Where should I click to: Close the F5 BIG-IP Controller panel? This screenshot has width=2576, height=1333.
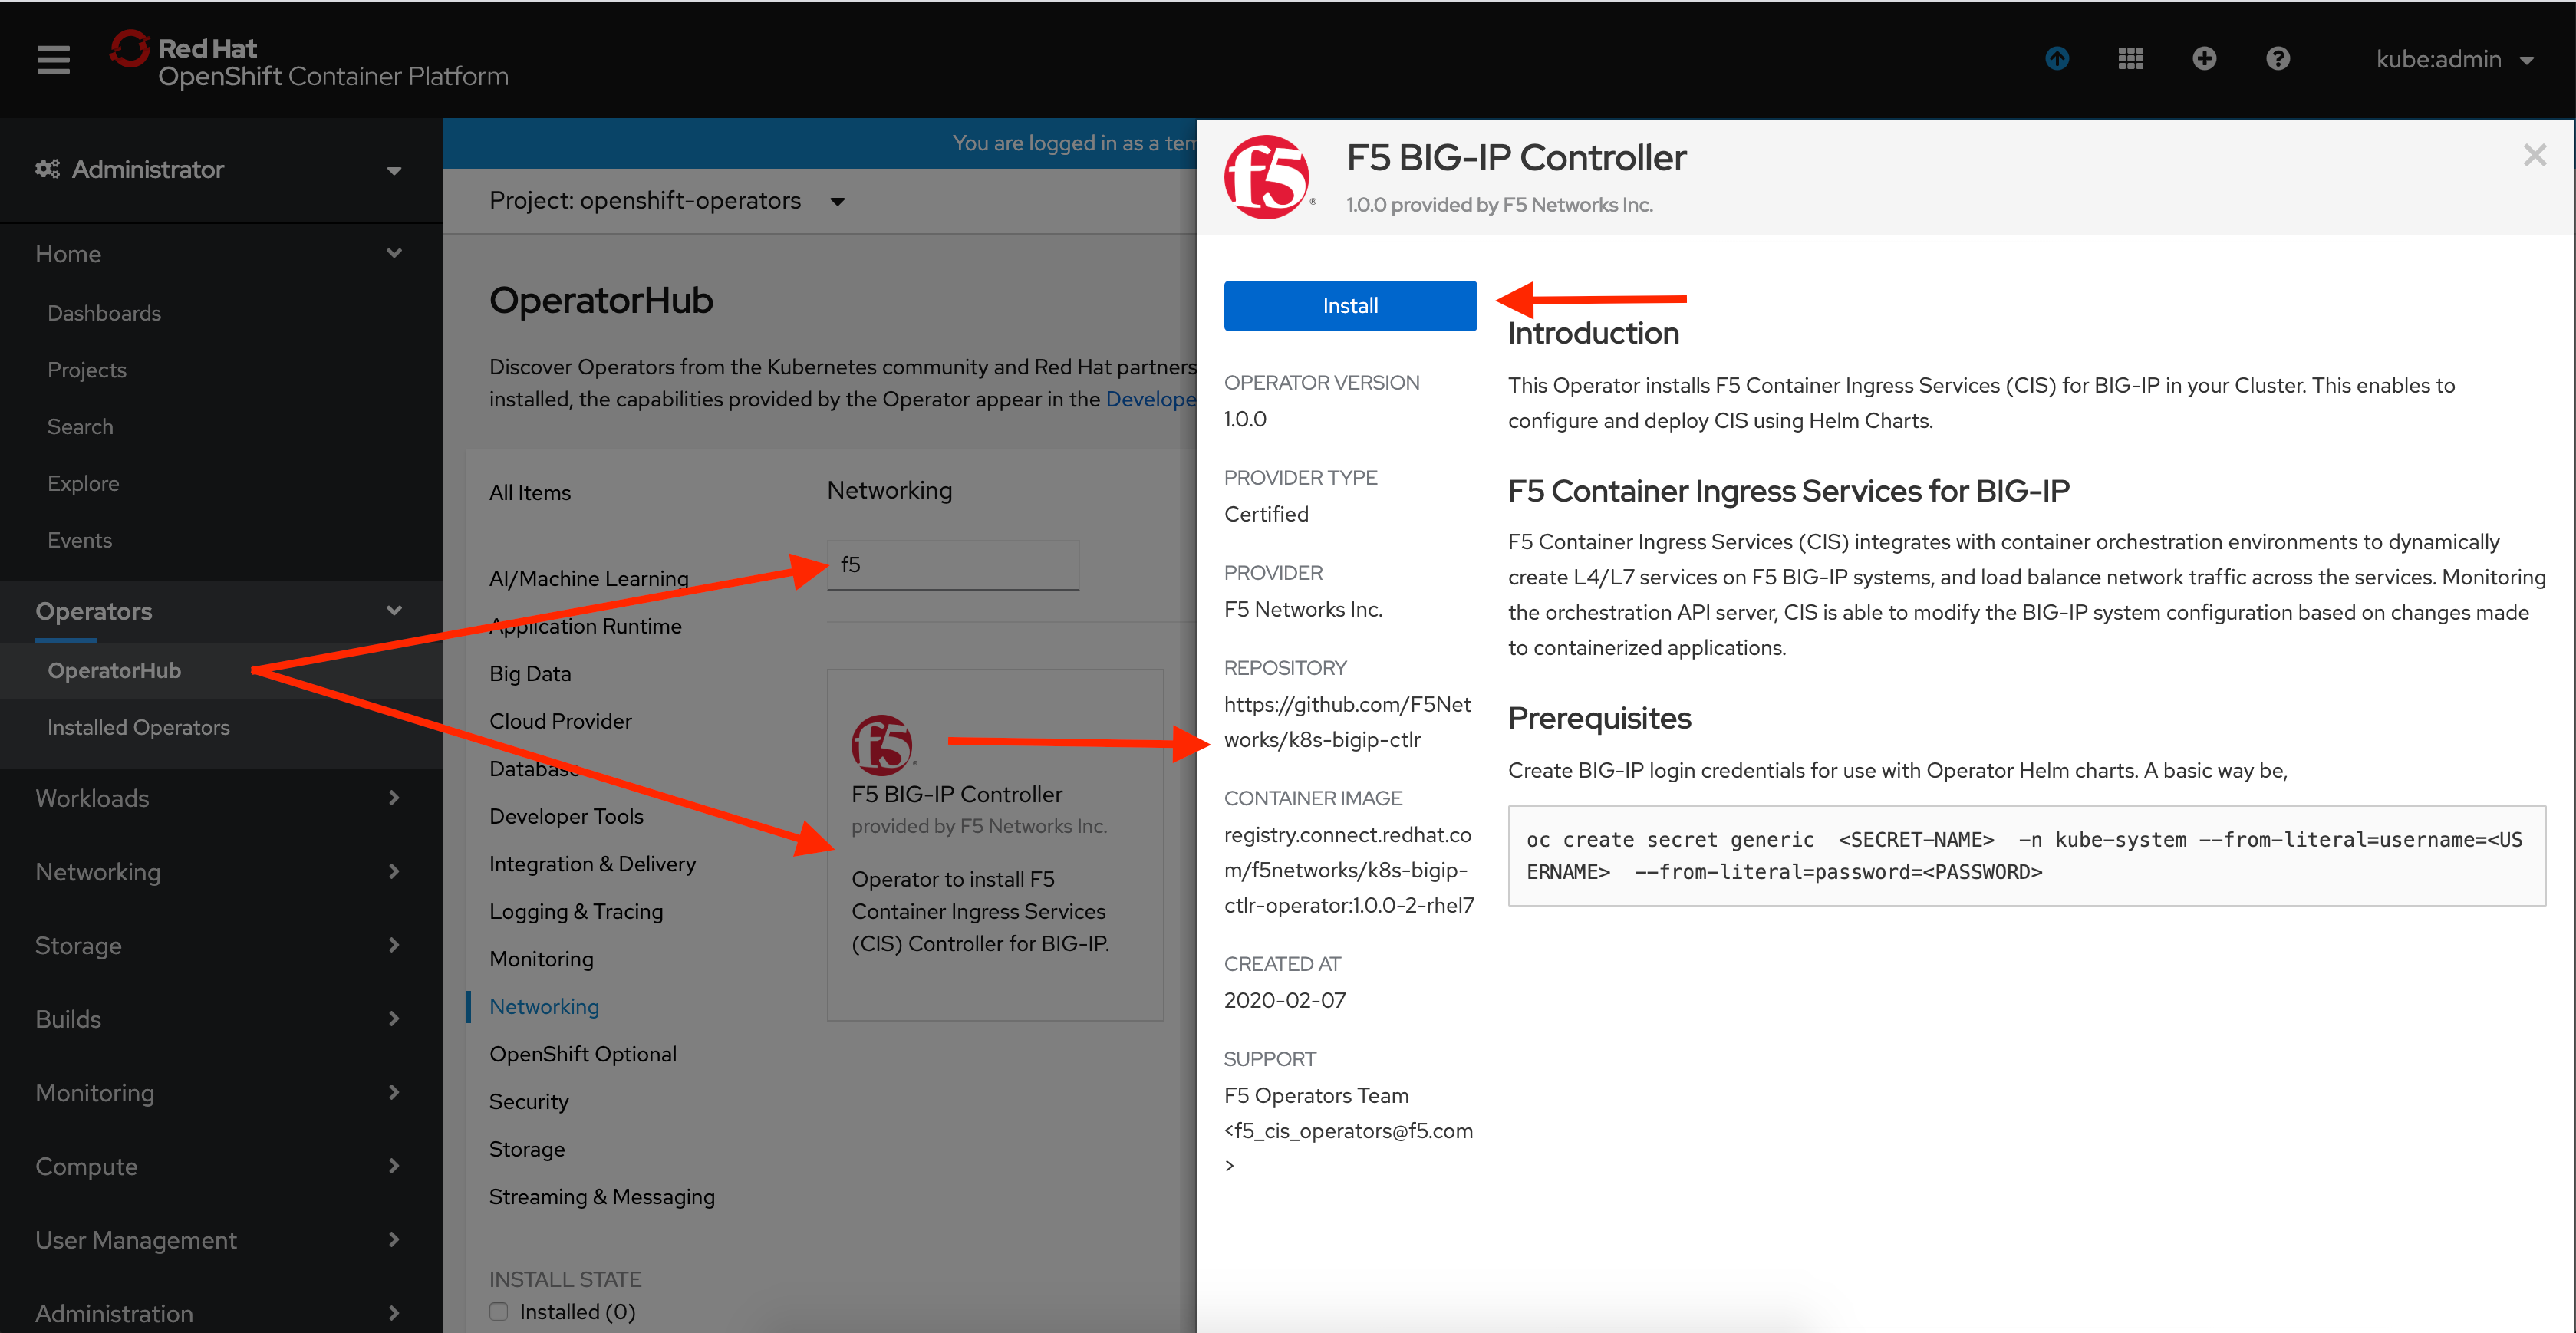coord(2534,155)
